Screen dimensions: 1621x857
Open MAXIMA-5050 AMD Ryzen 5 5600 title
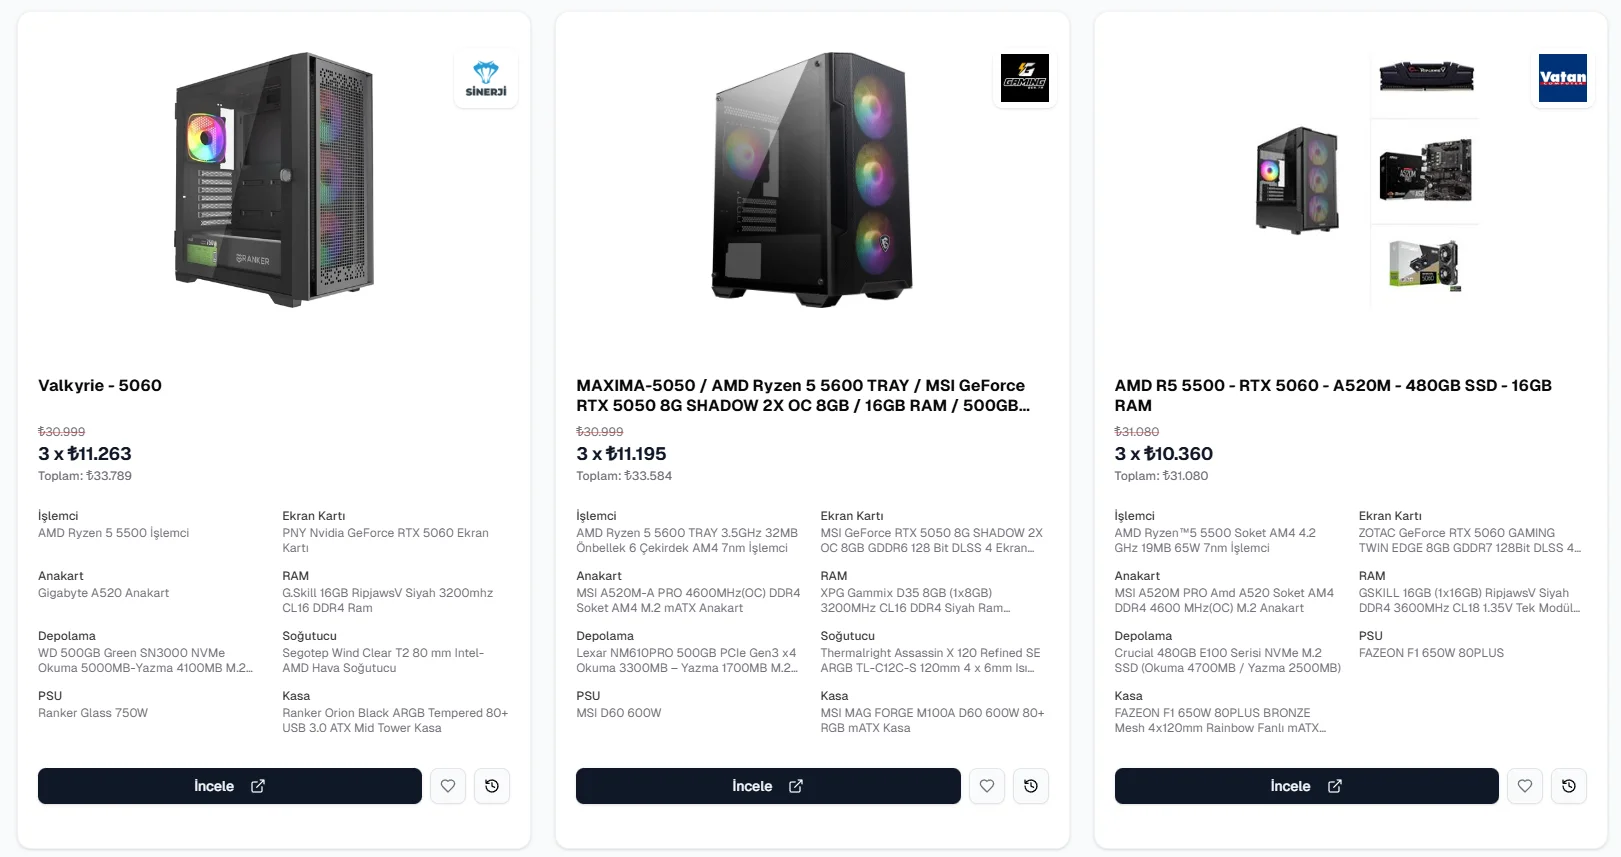click(x=803, y=396)
